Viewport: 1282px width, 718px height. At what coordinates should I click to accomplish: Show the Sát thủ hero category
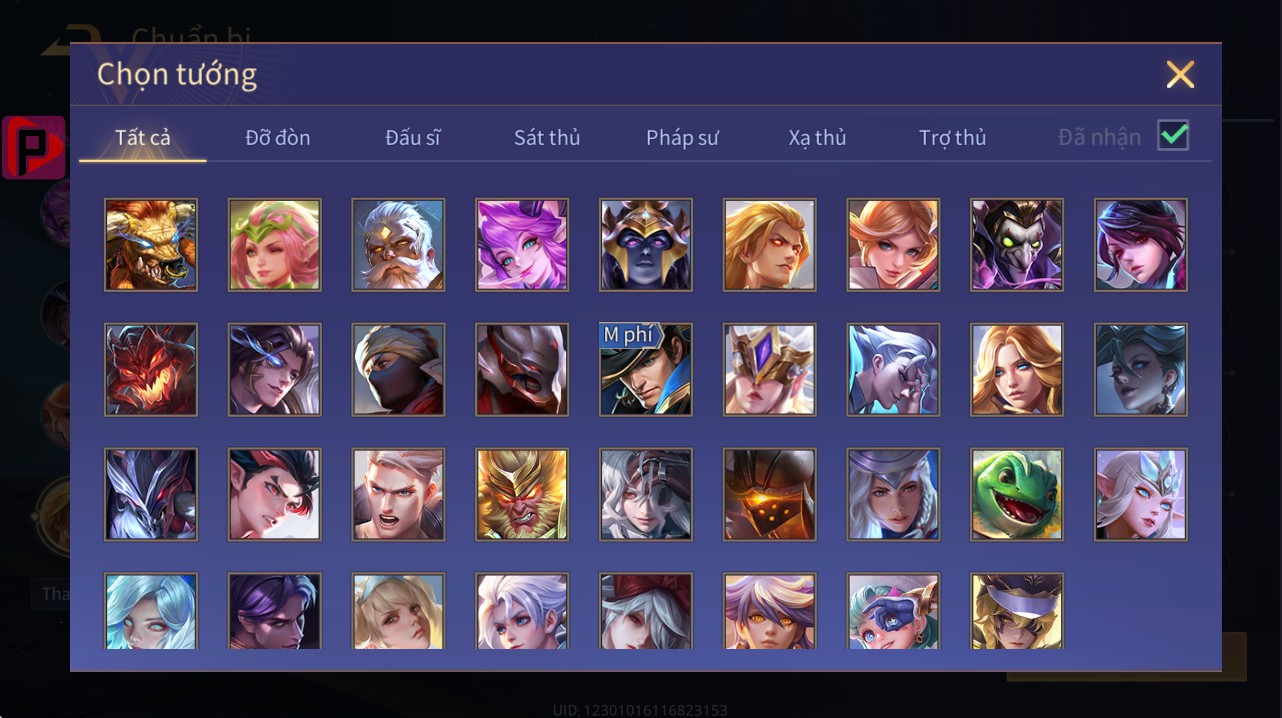click(547, 138)
